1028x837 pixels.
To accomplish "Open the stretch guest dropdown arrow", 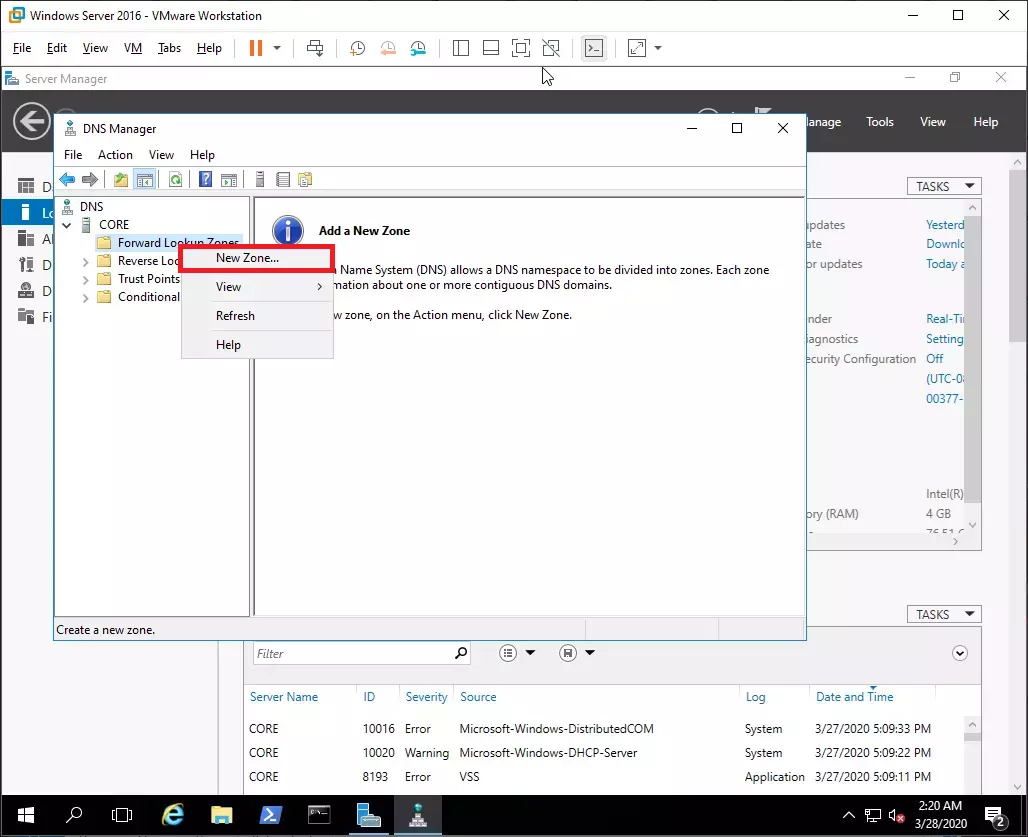I will click(658, 48).
